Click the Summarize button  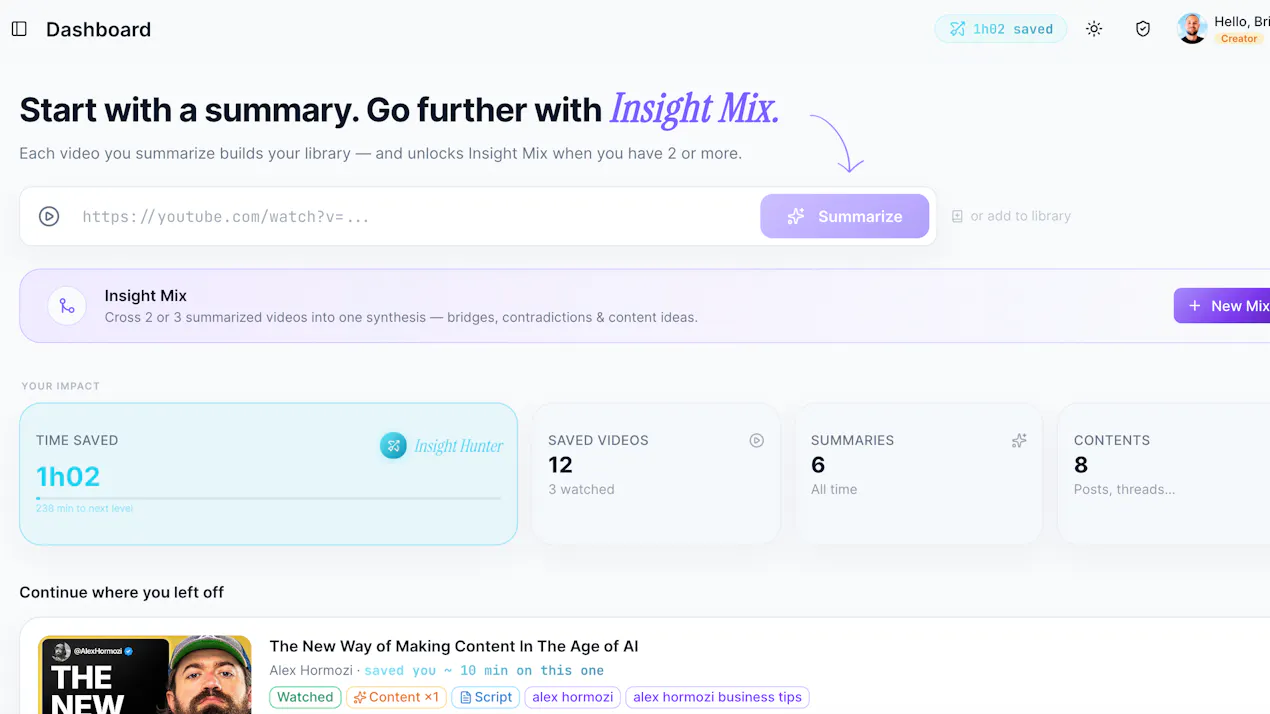845,216
